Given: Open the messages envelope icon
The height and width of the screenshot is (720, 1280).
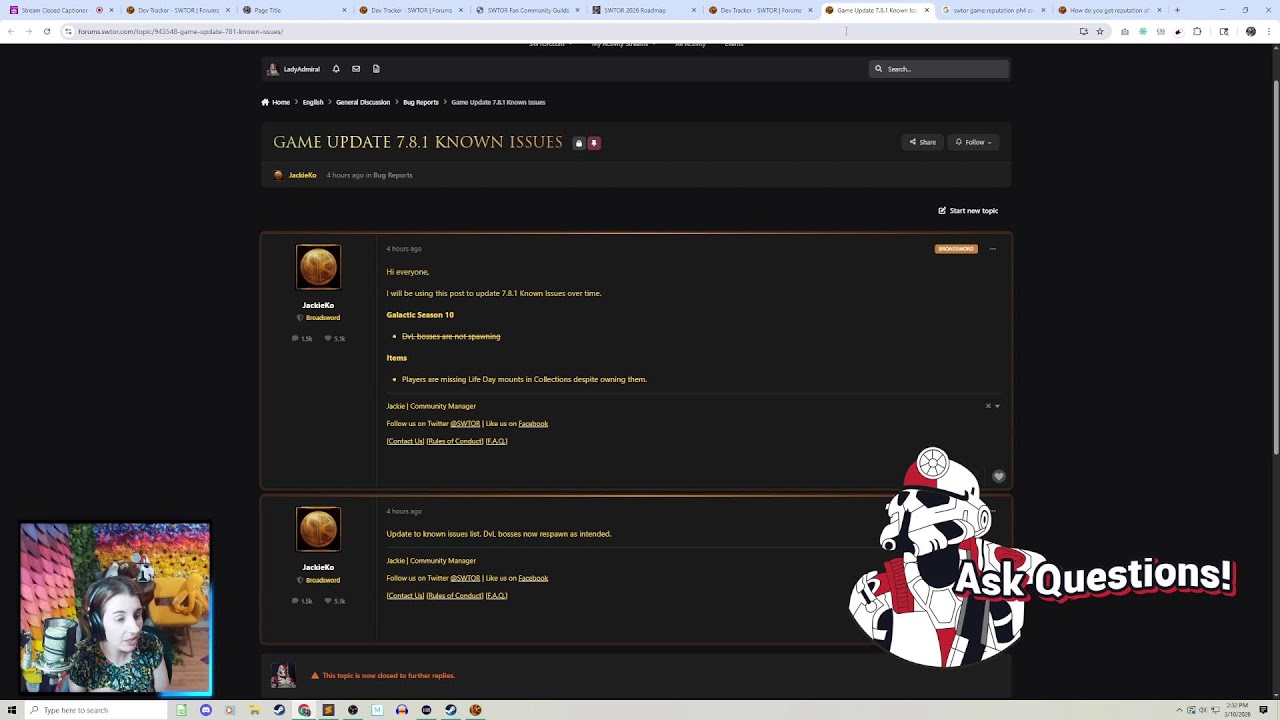Looking at the screenshot, I should 356,69.
